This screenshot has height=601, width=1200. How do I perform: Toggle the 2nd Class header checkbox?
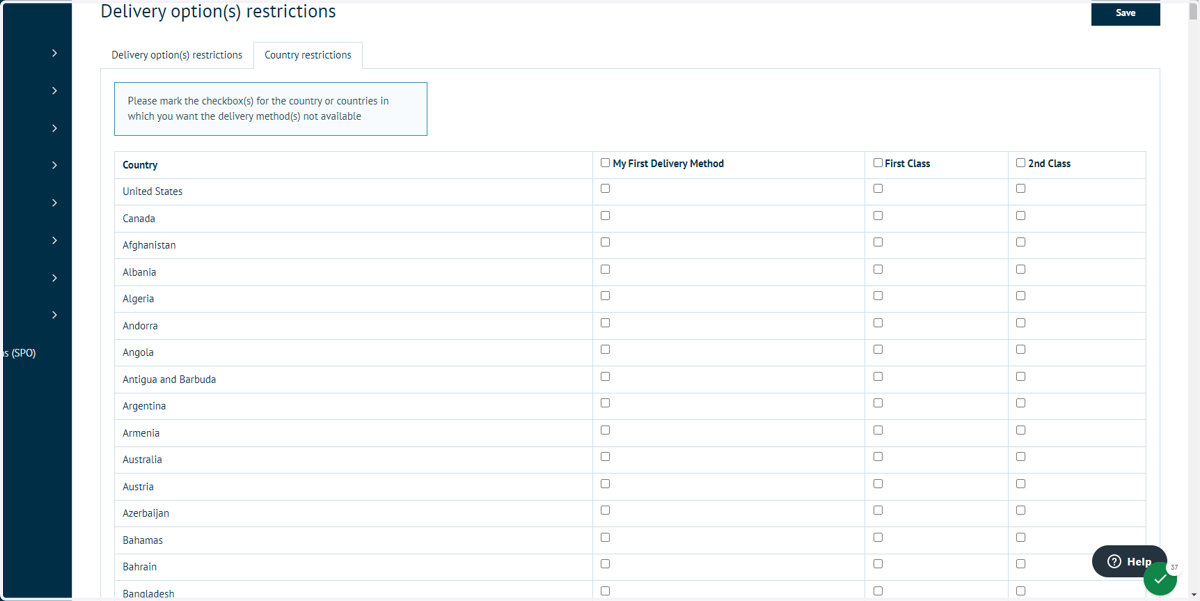(1021, 162)
